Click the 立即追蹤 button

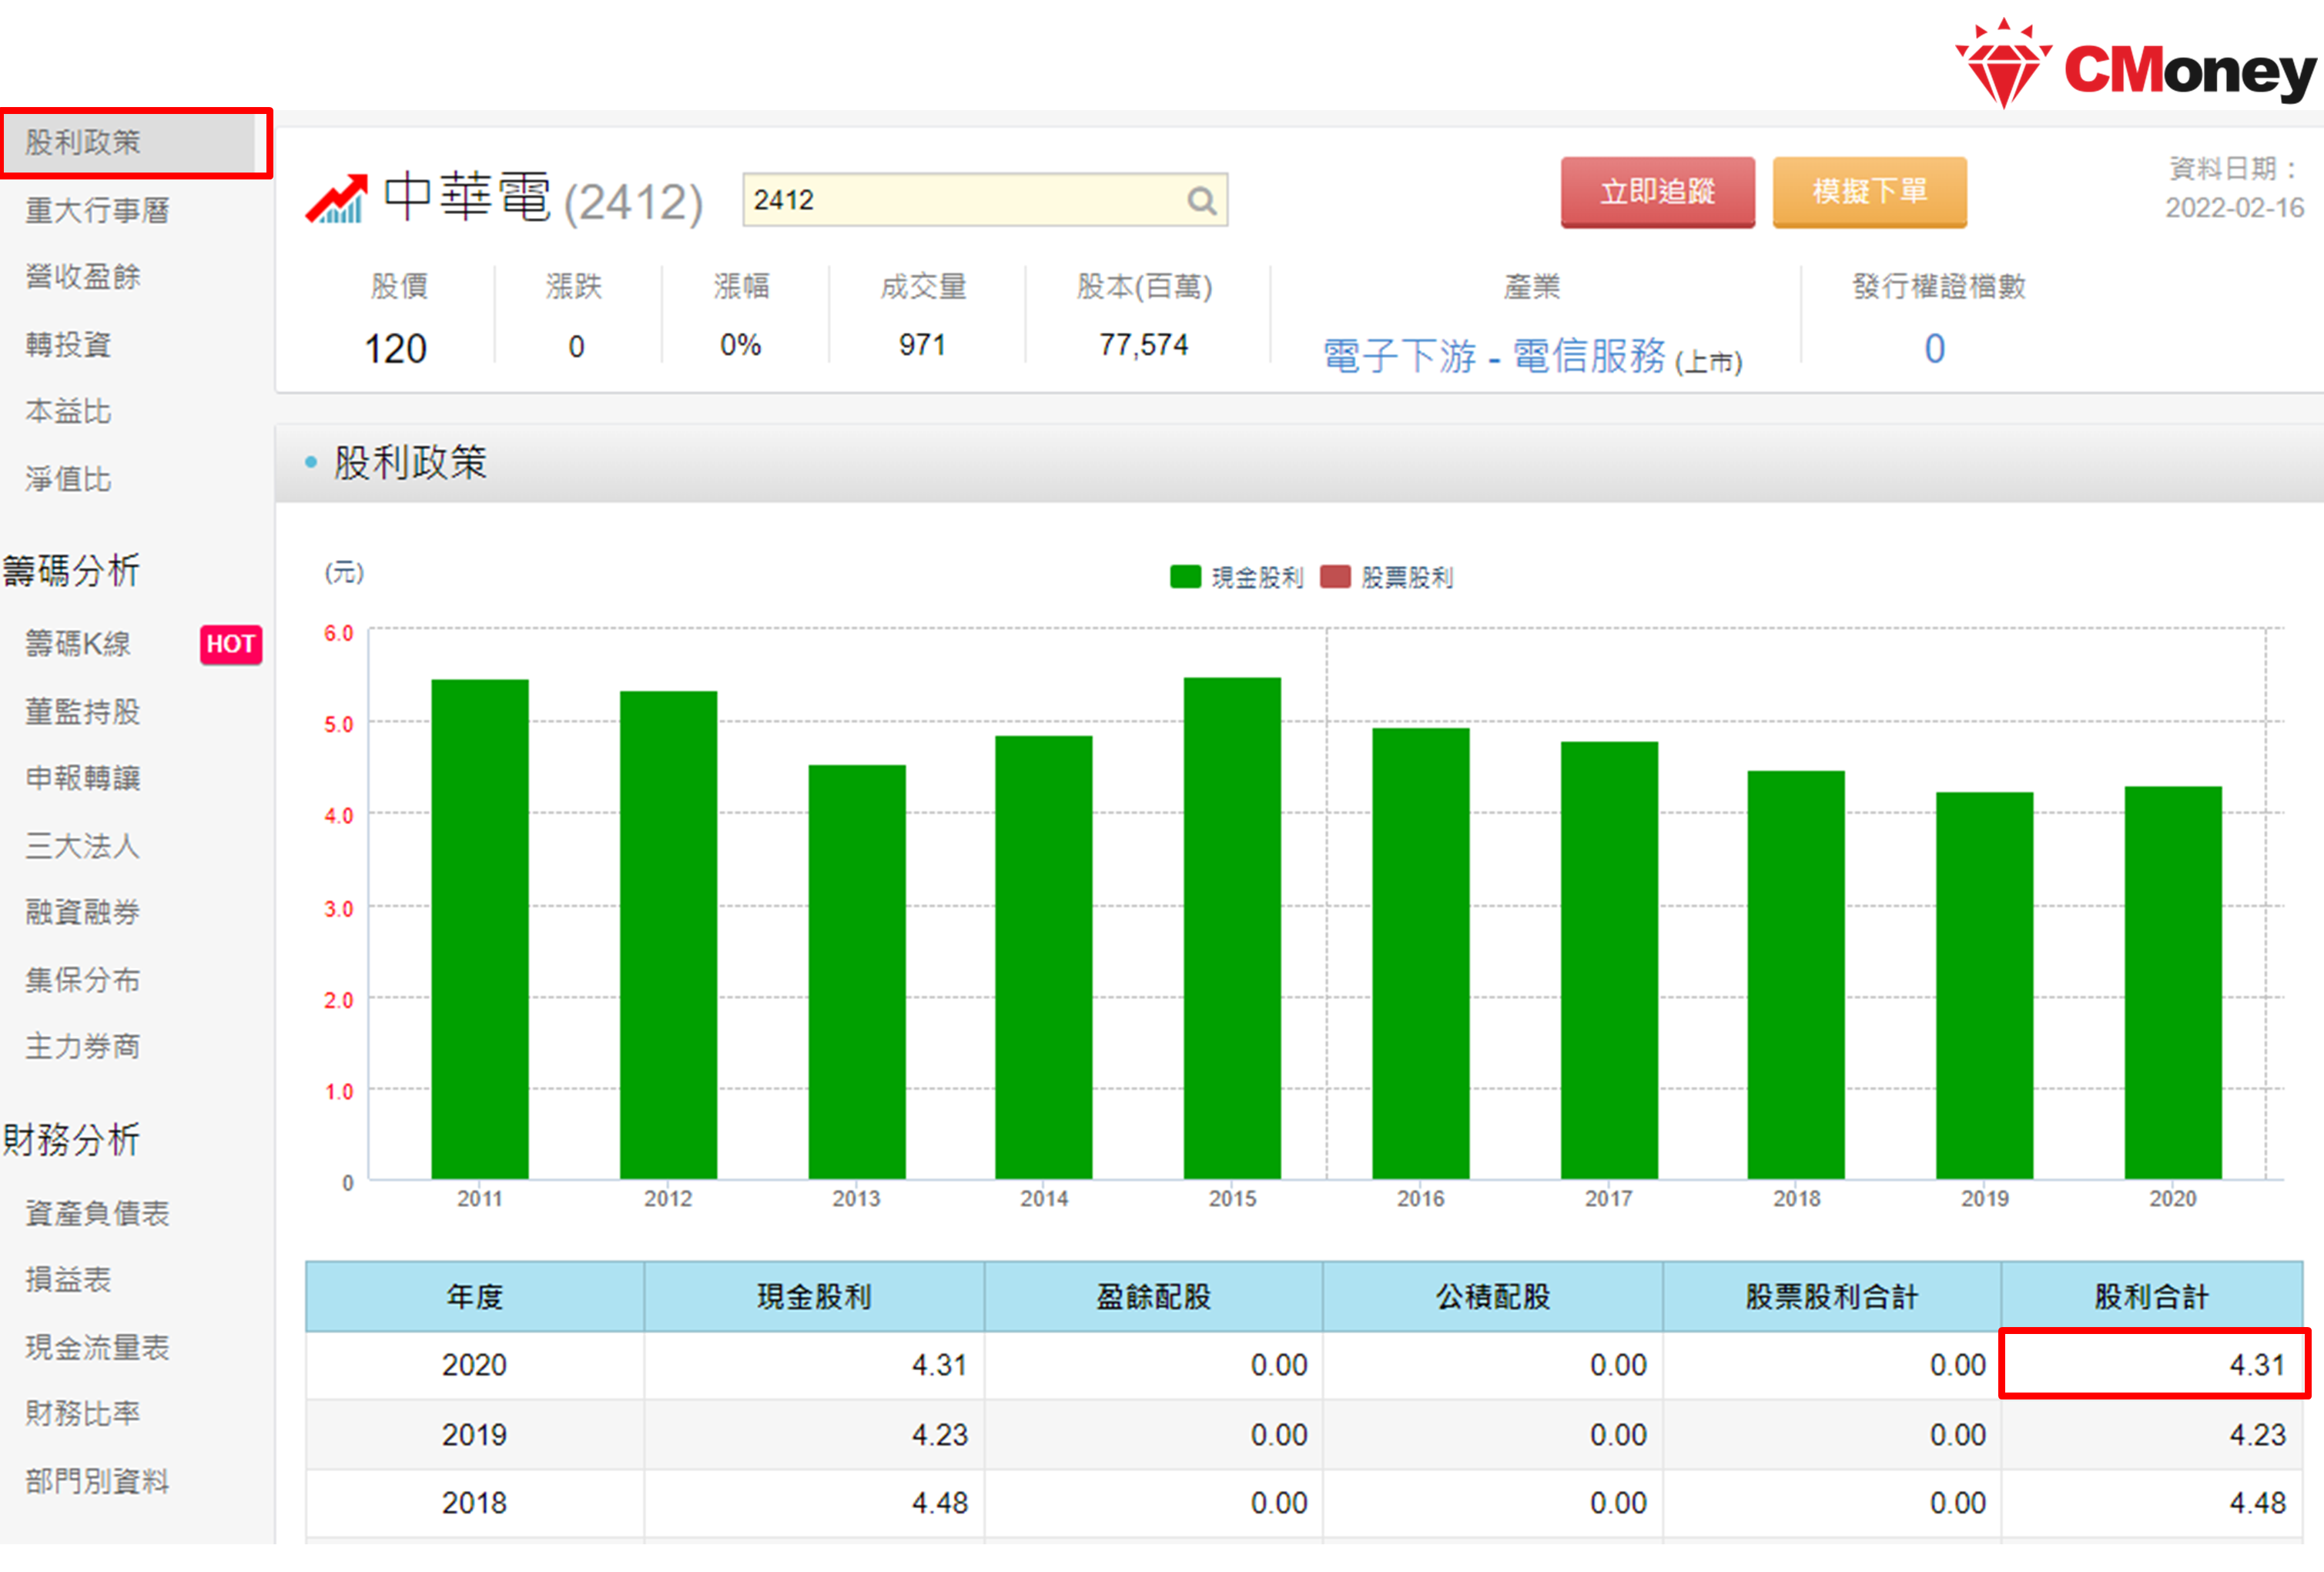[1657, 192]
